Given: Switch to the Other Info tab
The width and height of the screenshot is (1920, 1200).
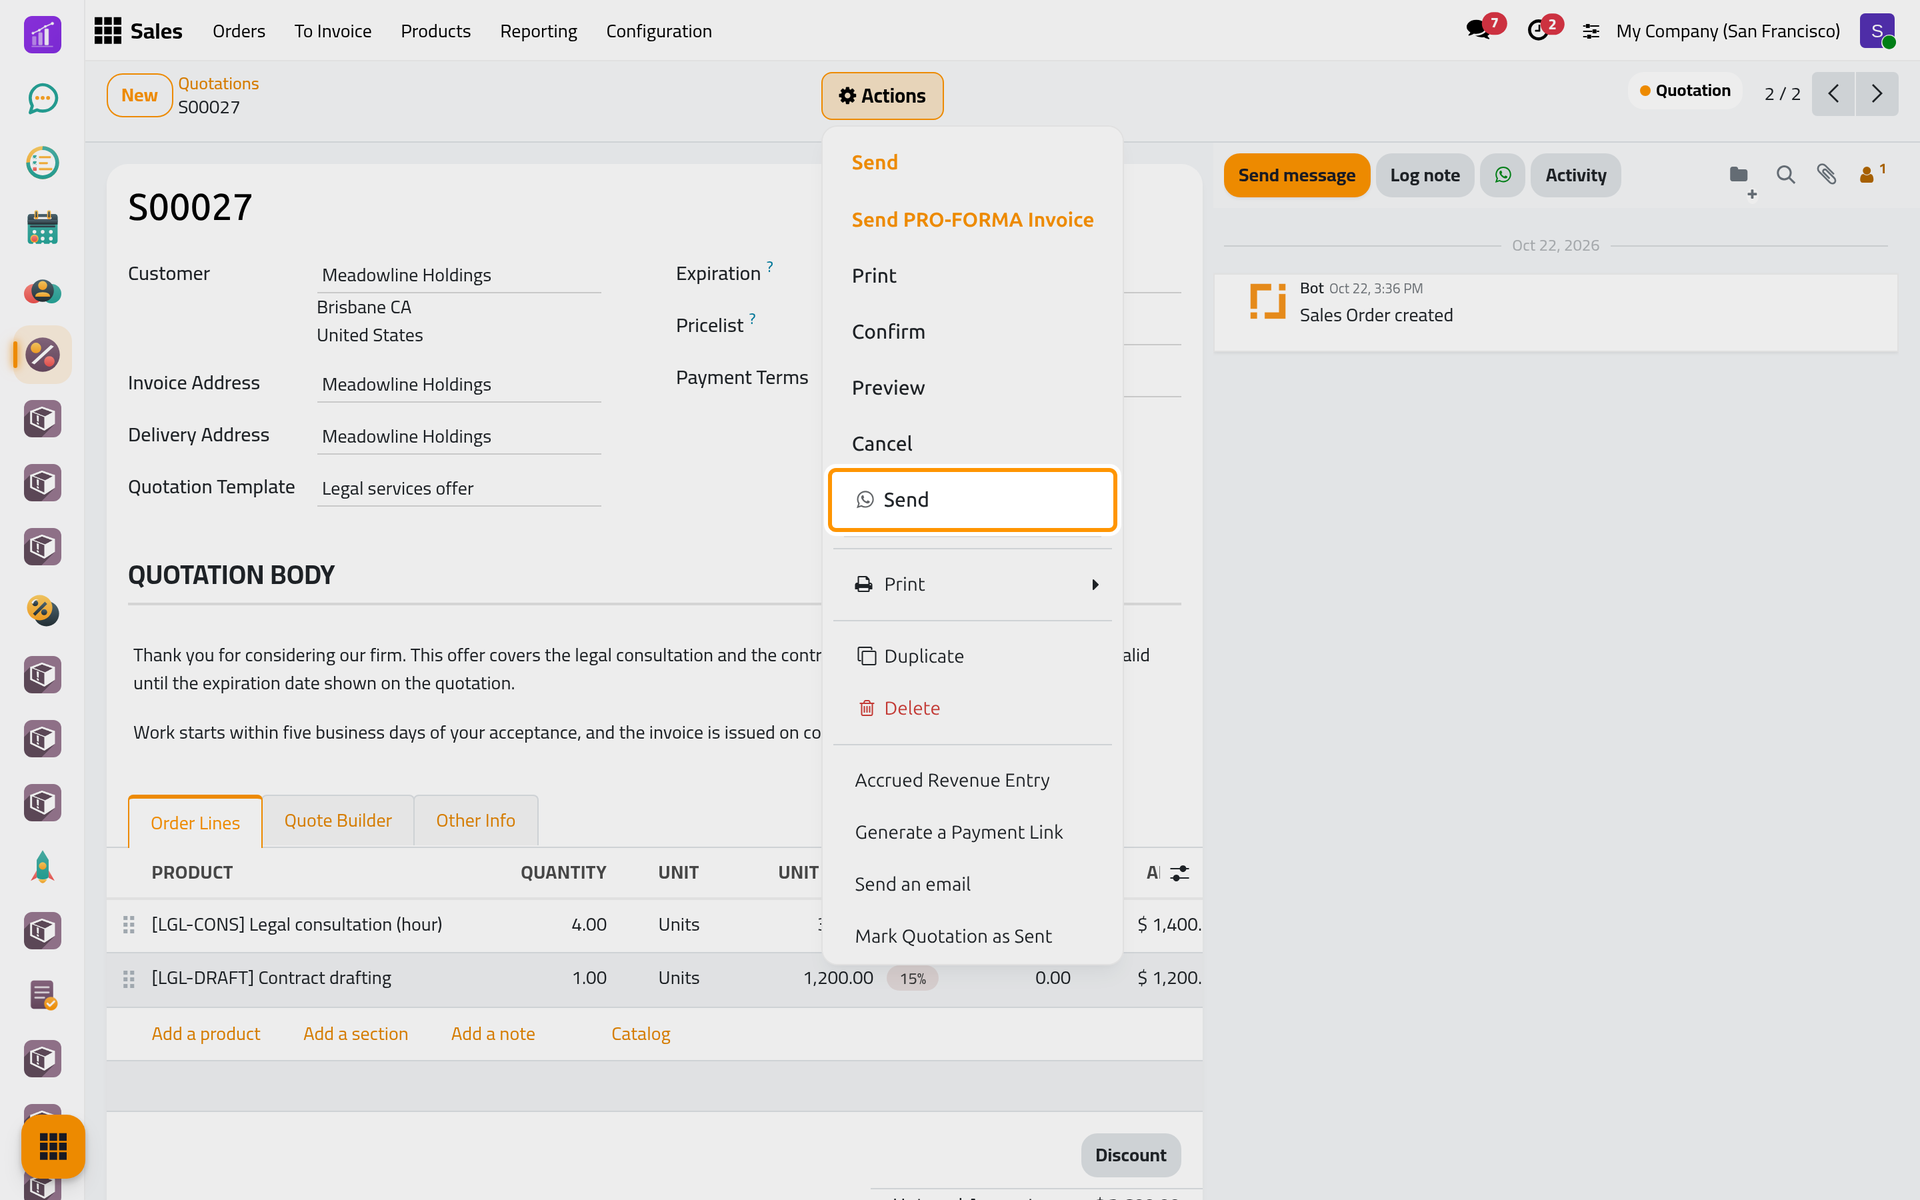Looking at the screenshot, I should (476, 821).
